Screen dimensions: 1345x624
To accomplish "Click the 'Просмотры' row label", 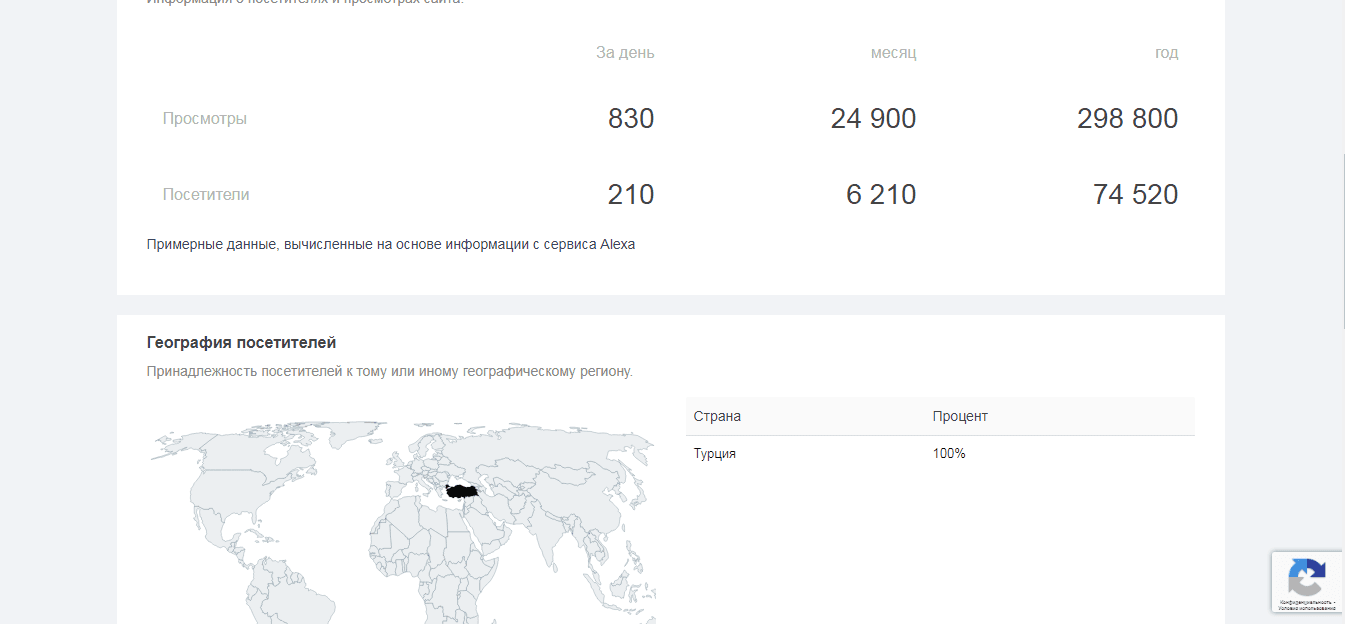I will 205,119.
